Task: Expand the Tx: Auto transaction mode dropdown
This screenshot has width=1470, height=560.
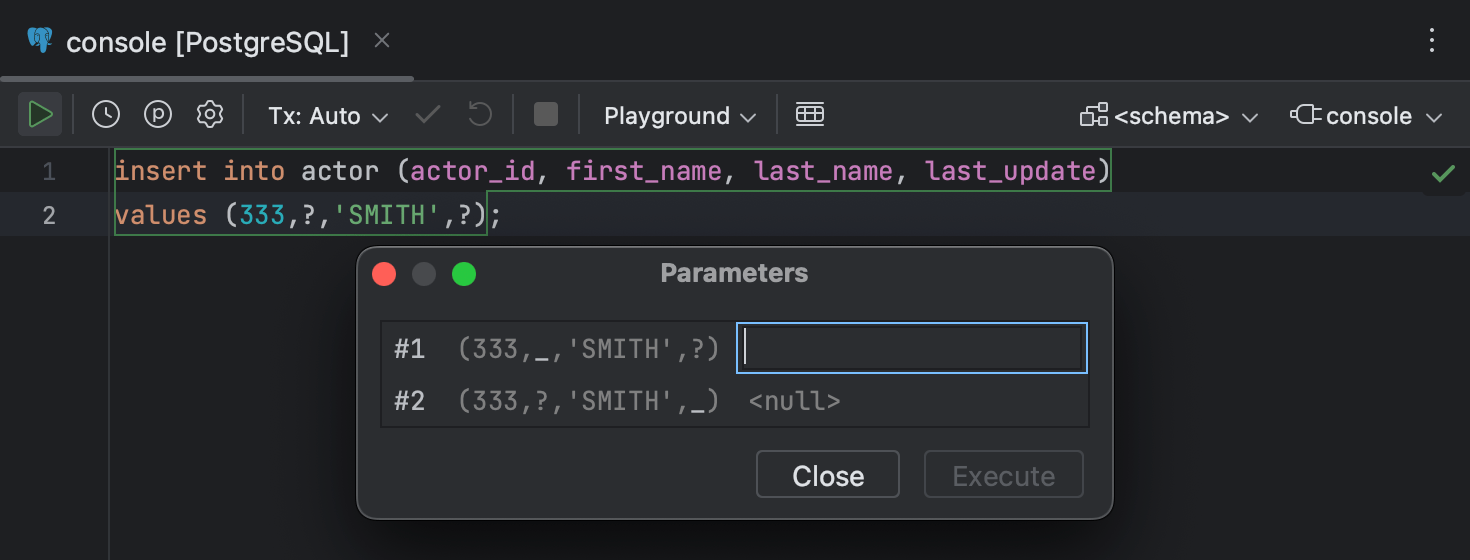Action: pyautogui.click(x=328, y=116)
